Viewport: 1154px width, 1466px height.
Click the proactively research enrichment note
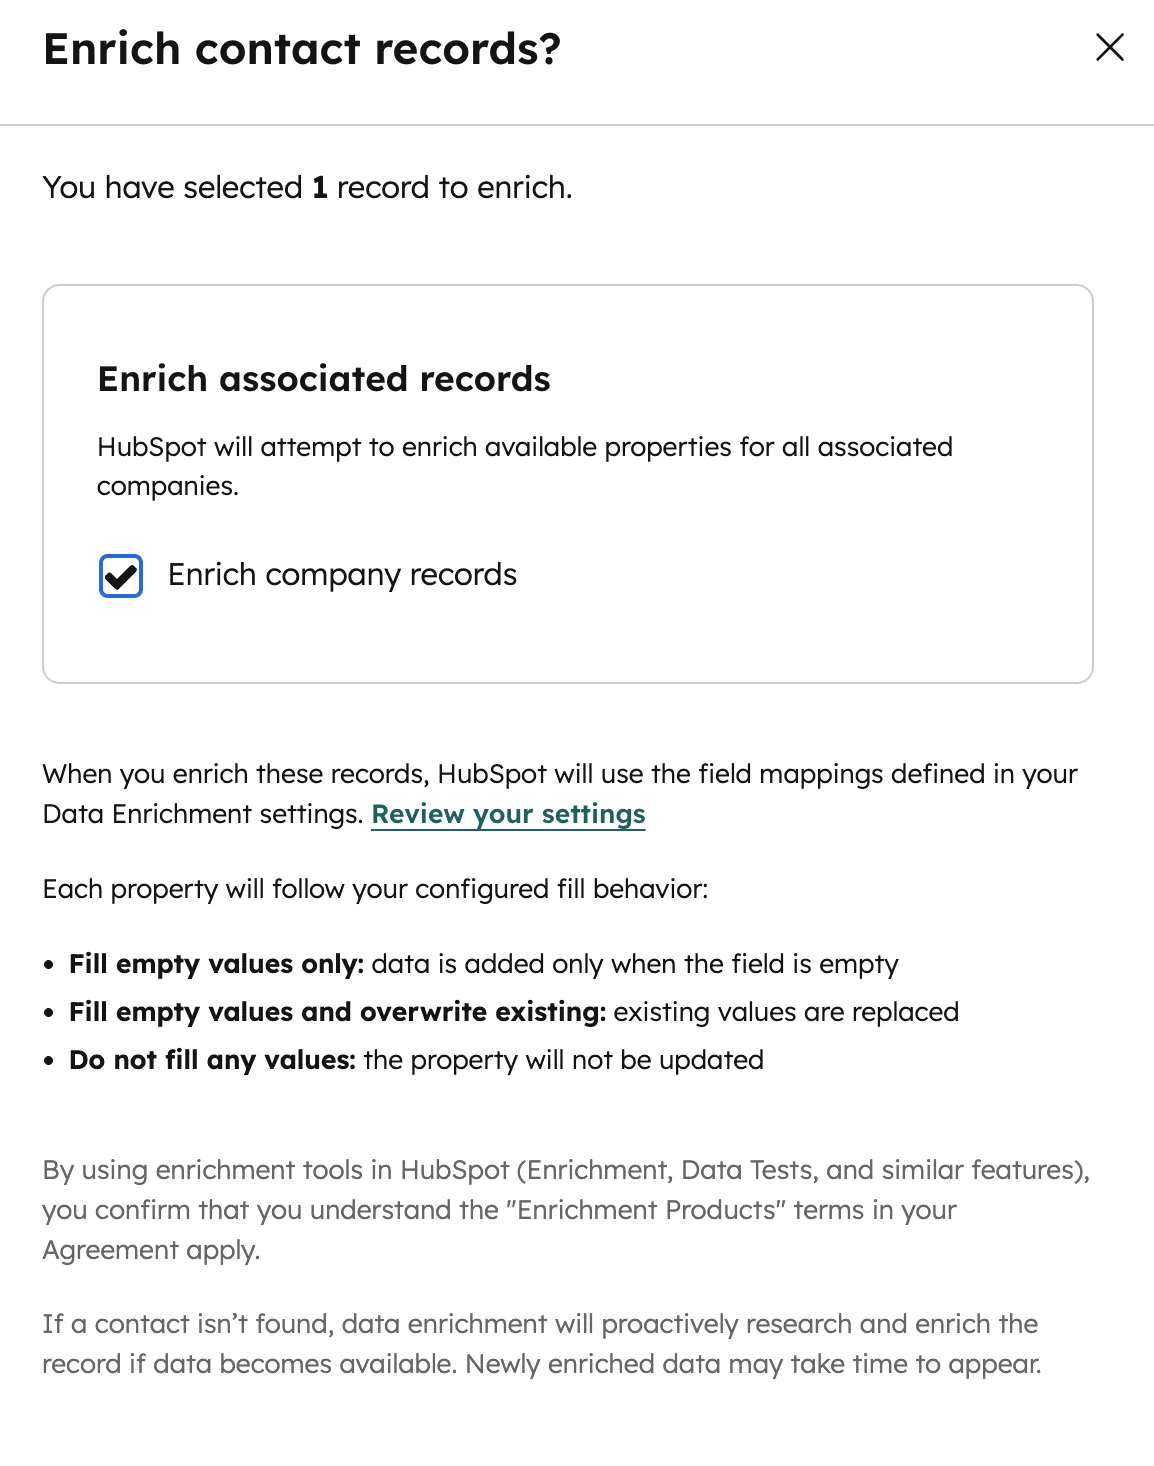point(540,1343)
